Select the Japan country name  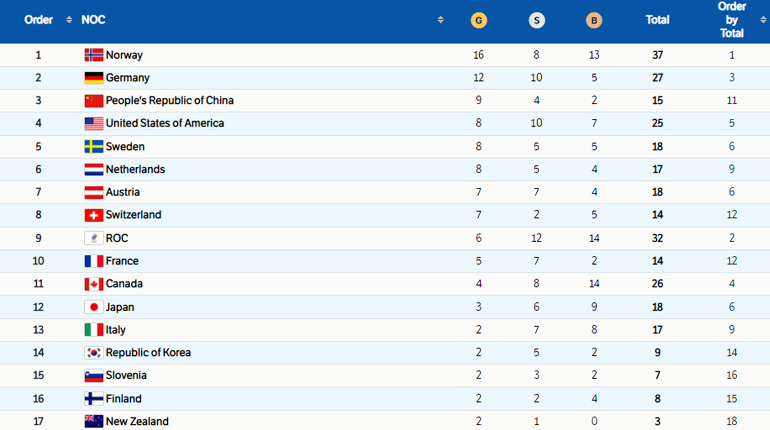(x=120, y=307)
